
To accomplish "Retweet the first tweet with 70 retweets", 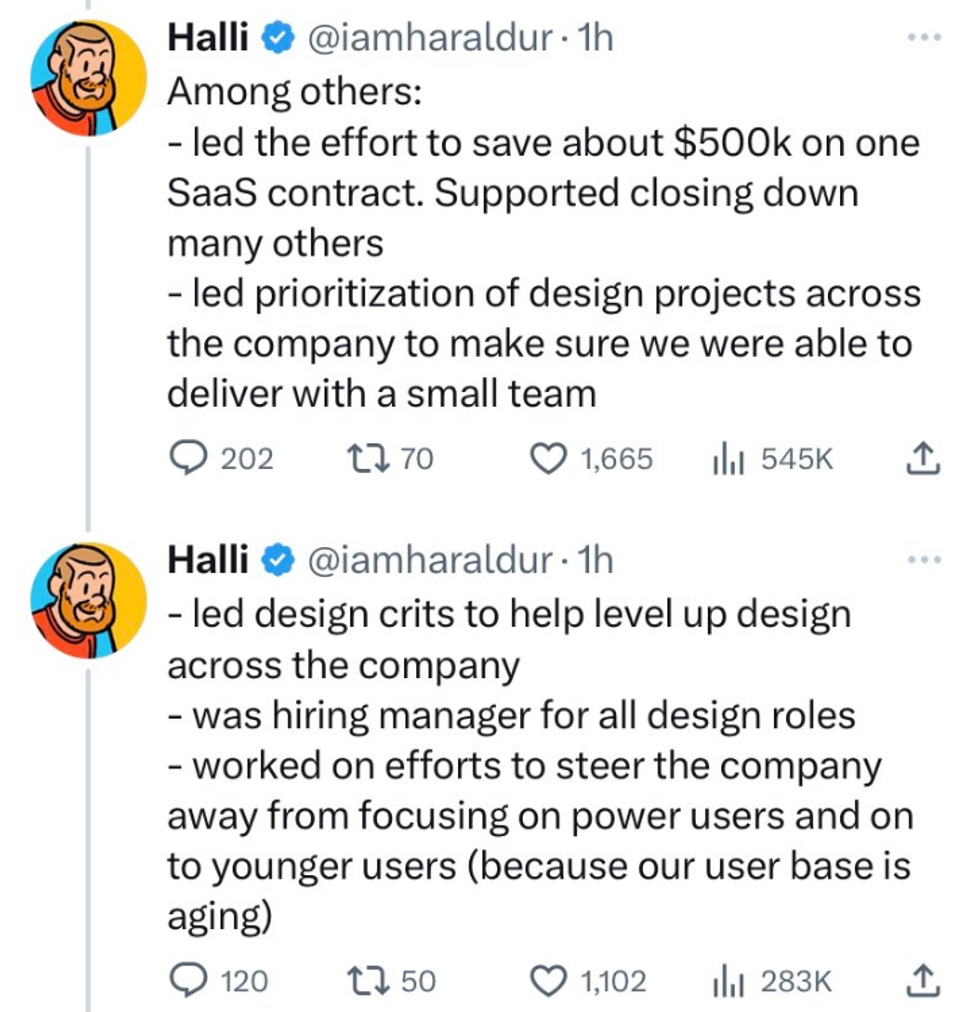I will click(359, 459).
